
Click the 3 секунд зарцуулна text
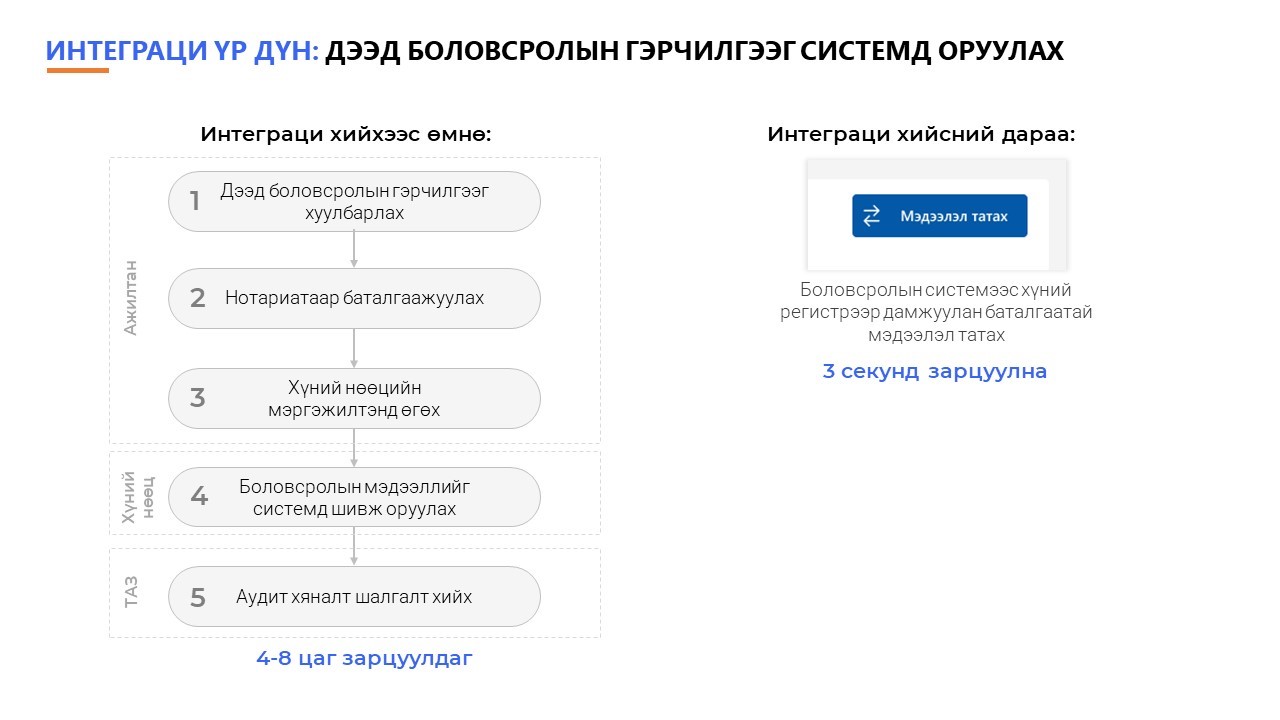pyautogui.click(x=935, y=372)
